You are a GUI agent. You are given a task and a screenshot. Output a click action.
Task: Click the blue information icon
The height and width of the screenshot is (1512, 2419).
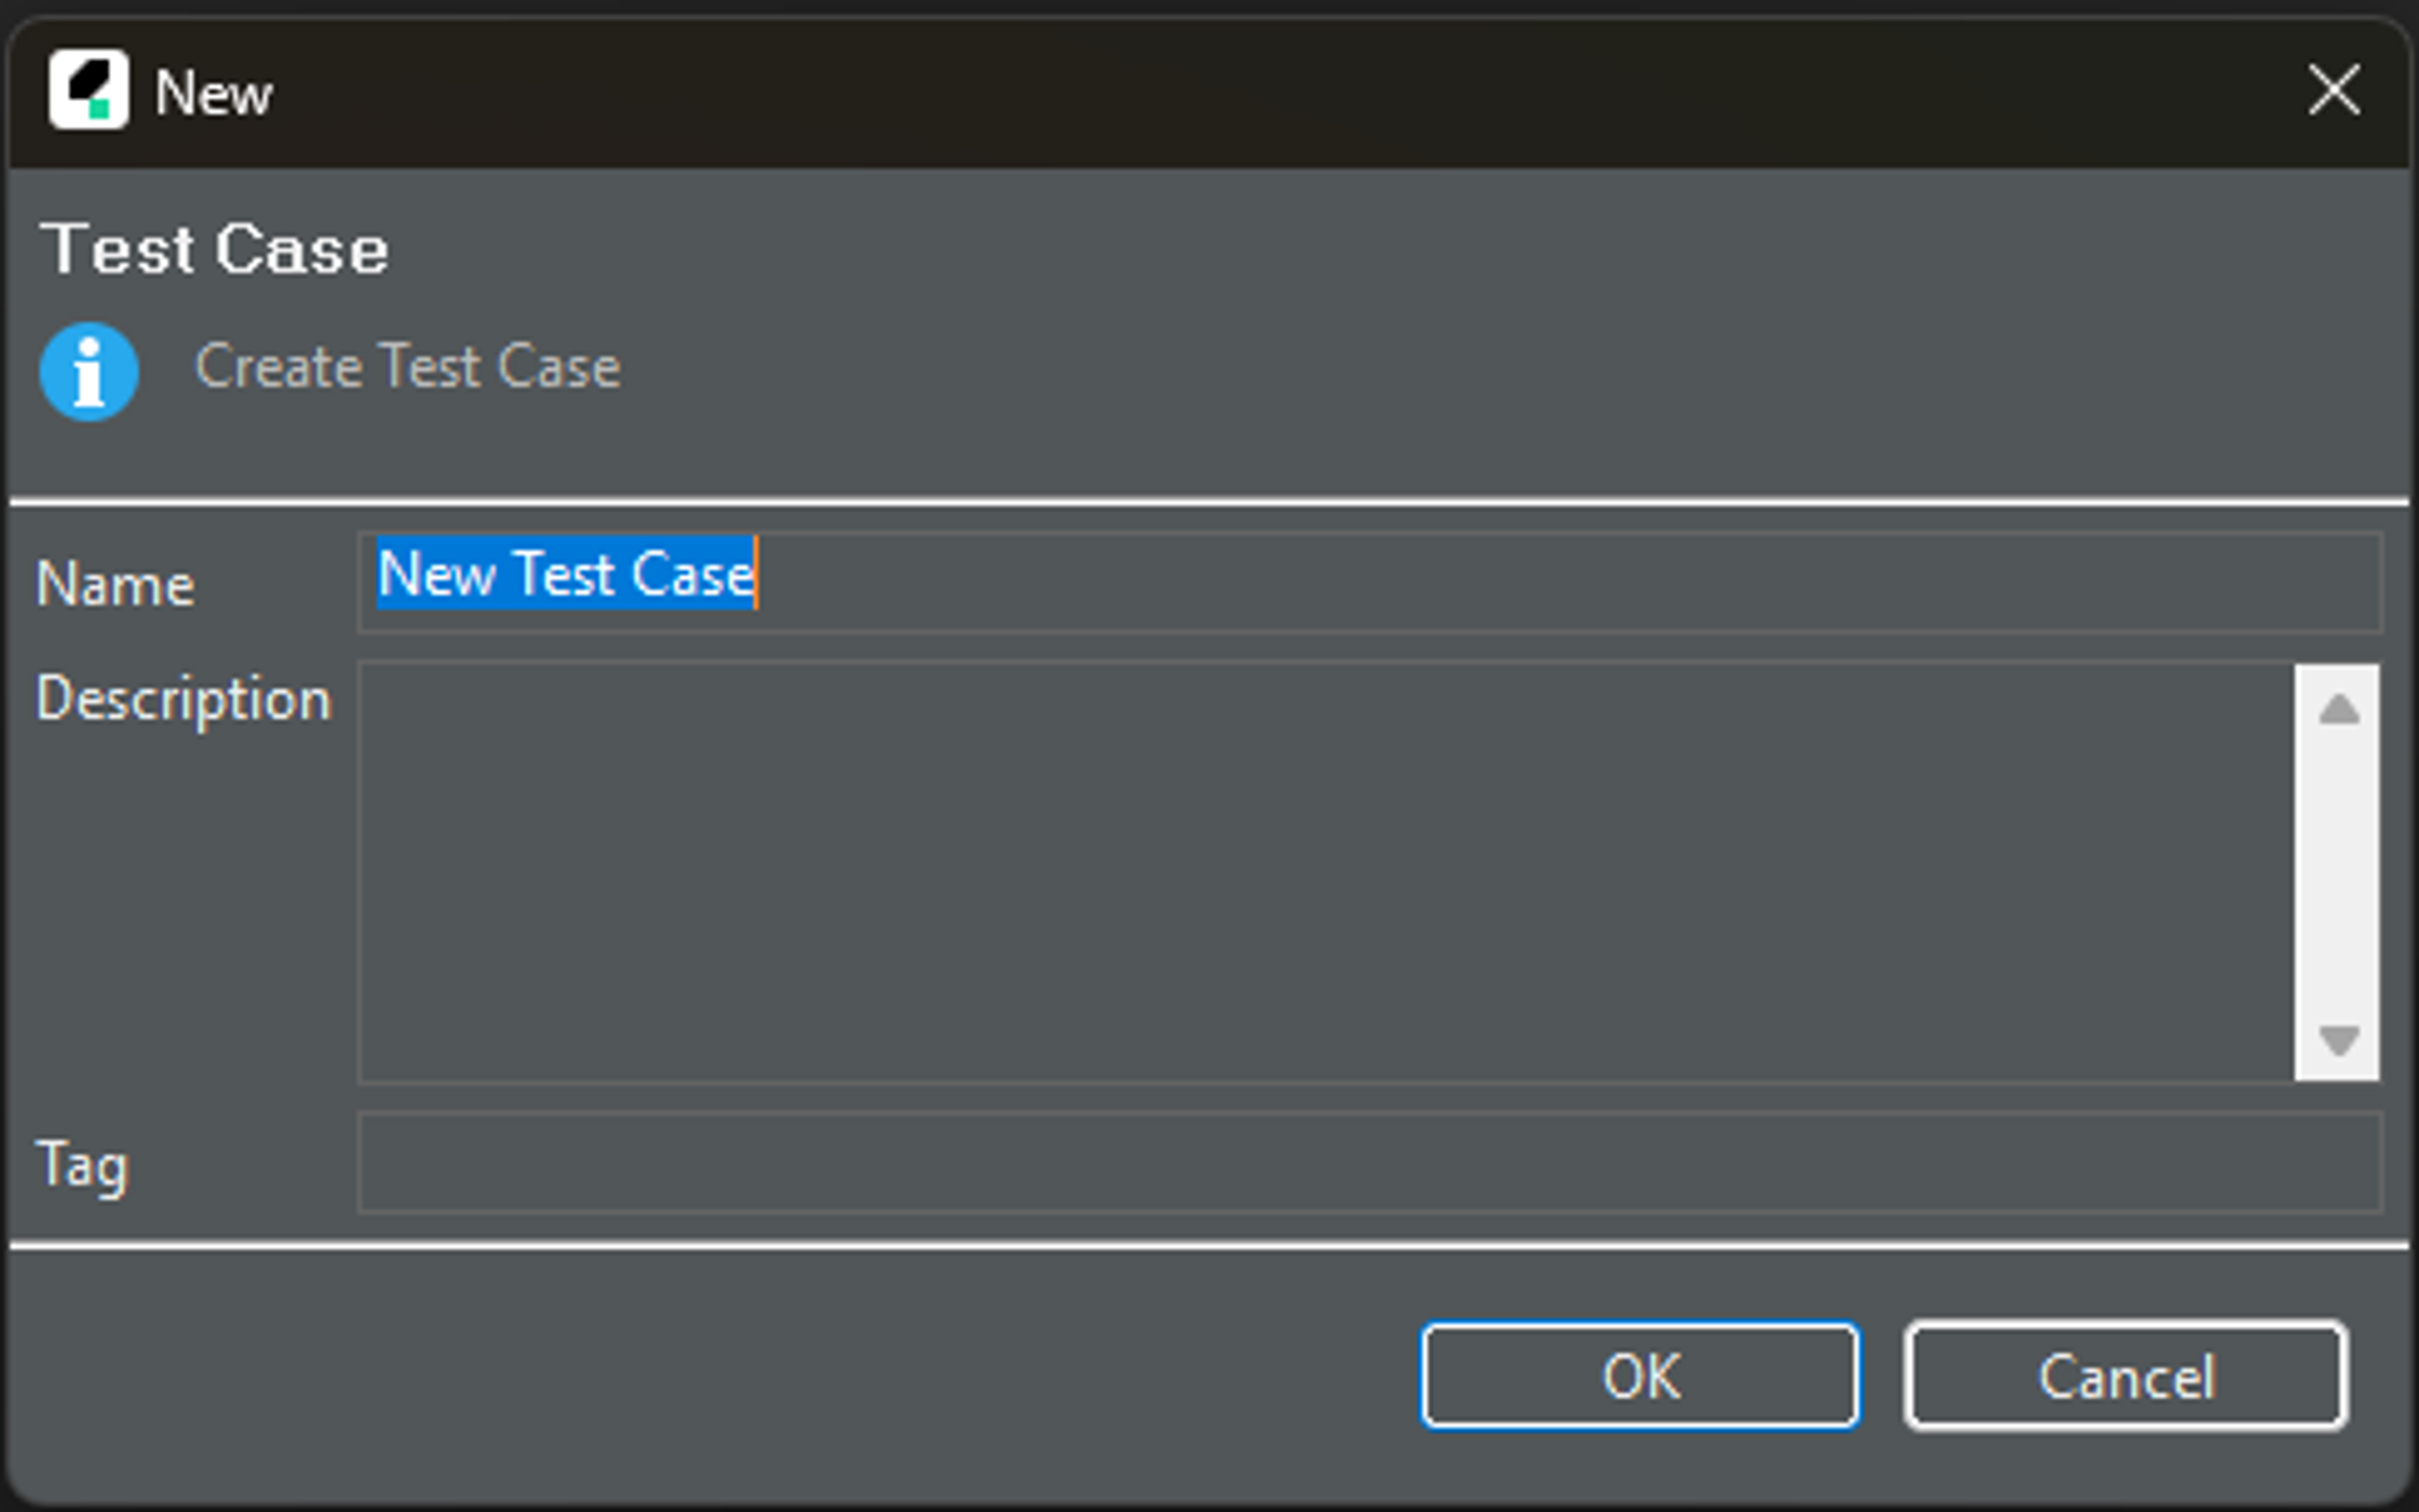tap(89, 372)
